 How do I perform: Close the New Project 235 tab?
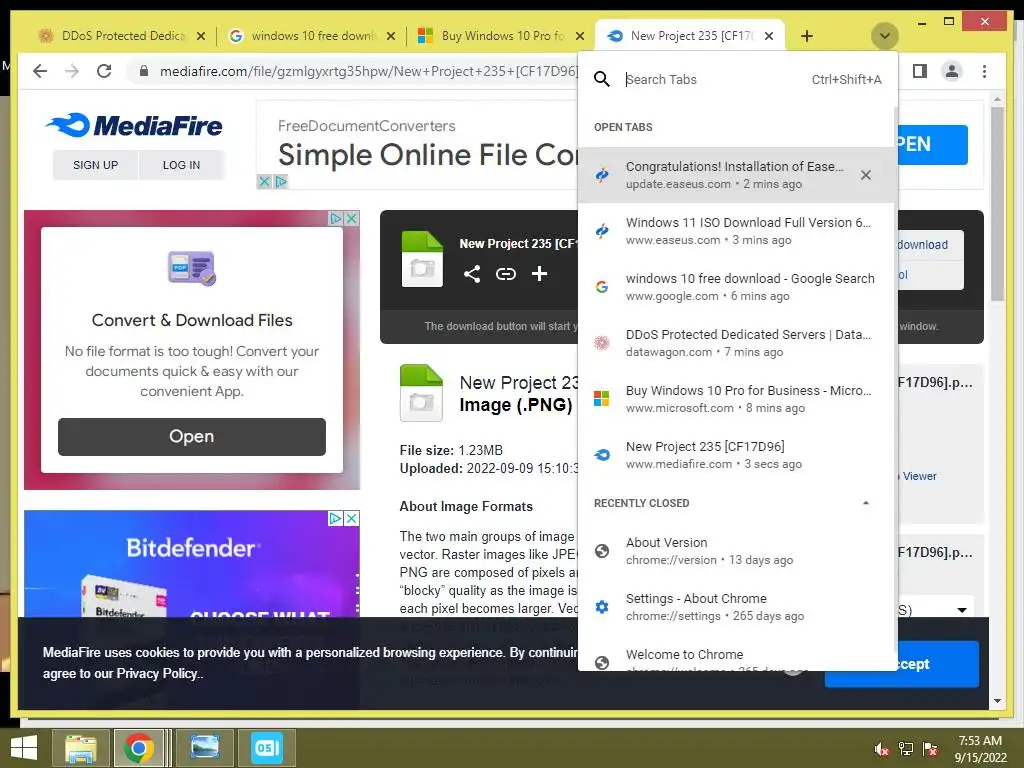(769, 36)
